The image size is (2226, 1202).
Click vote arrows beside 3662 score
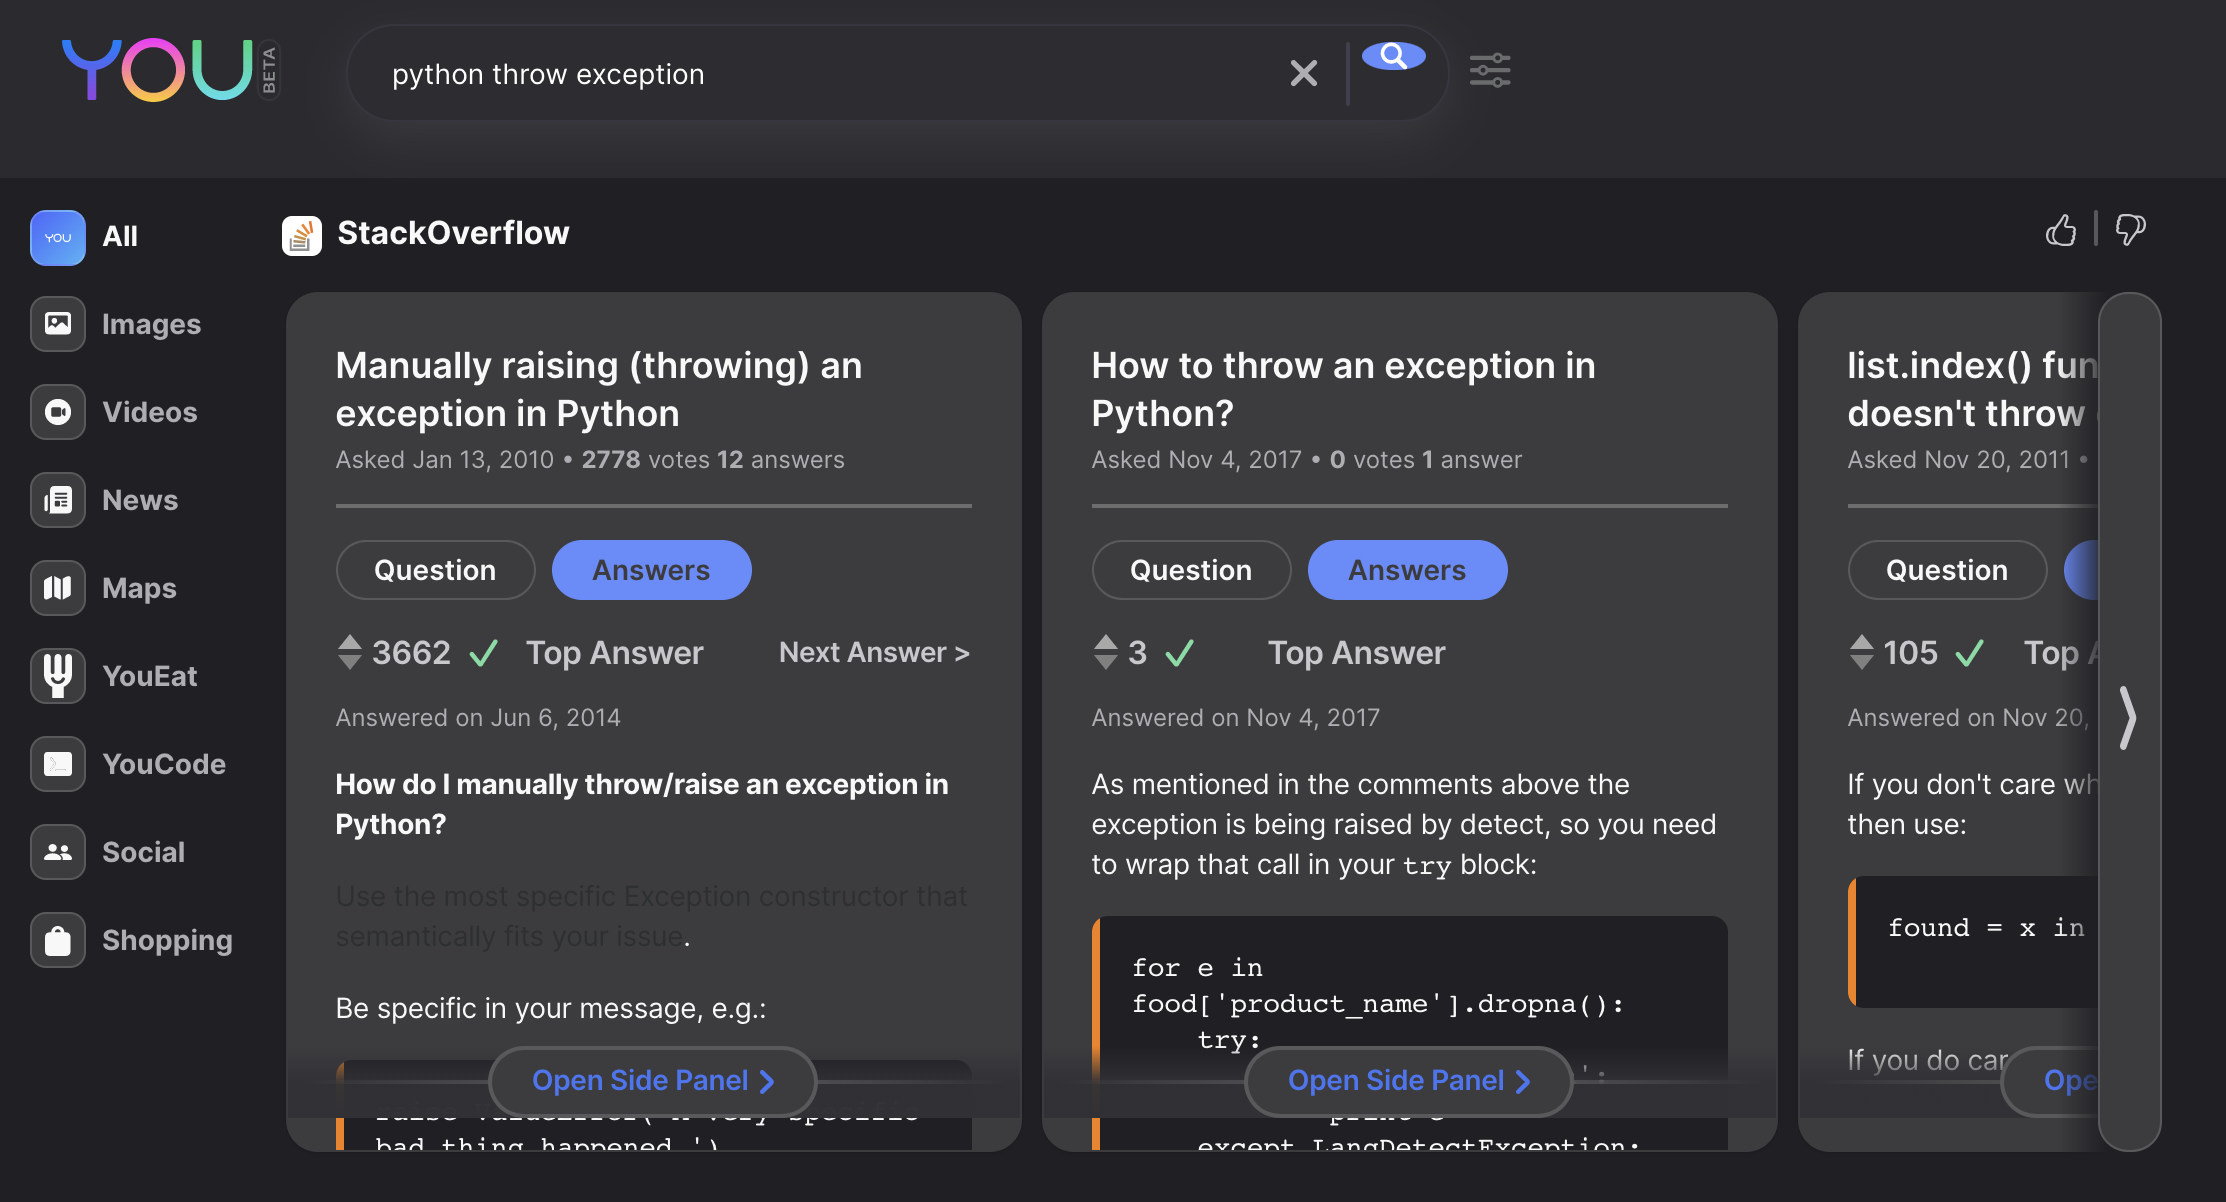(349, 652)
